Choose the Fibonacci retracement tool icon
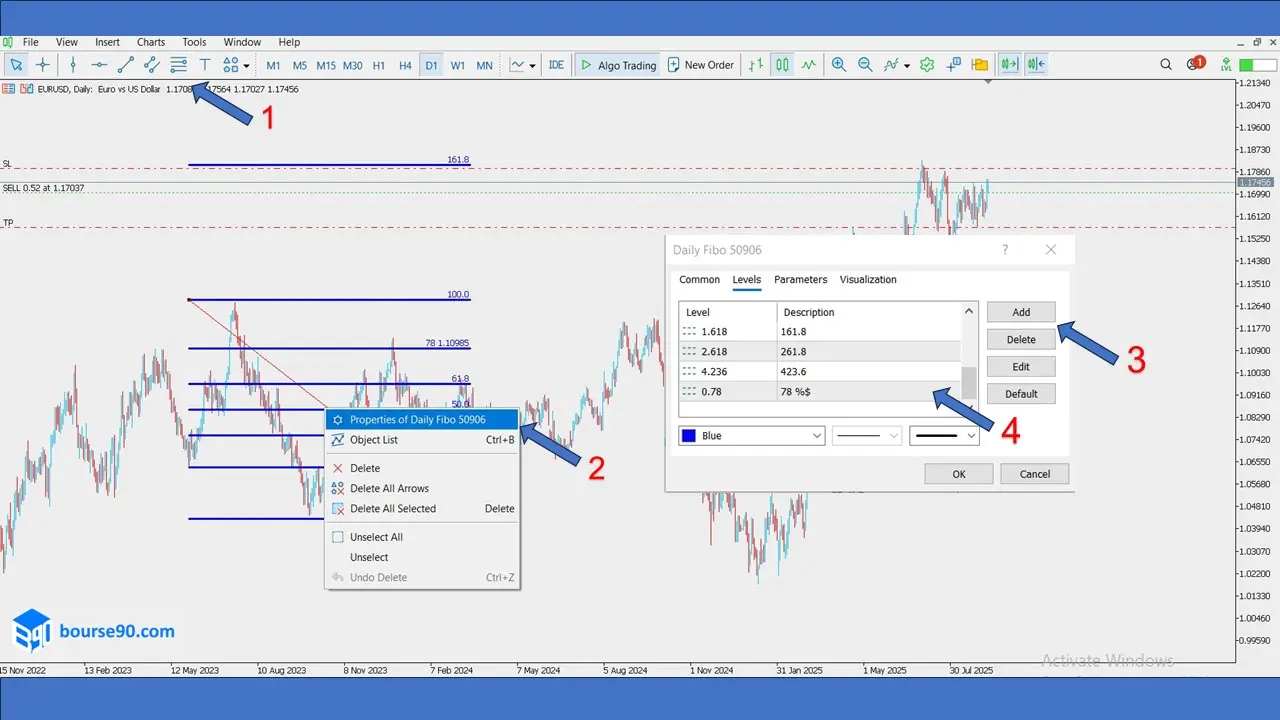 (x=178, y=65)
